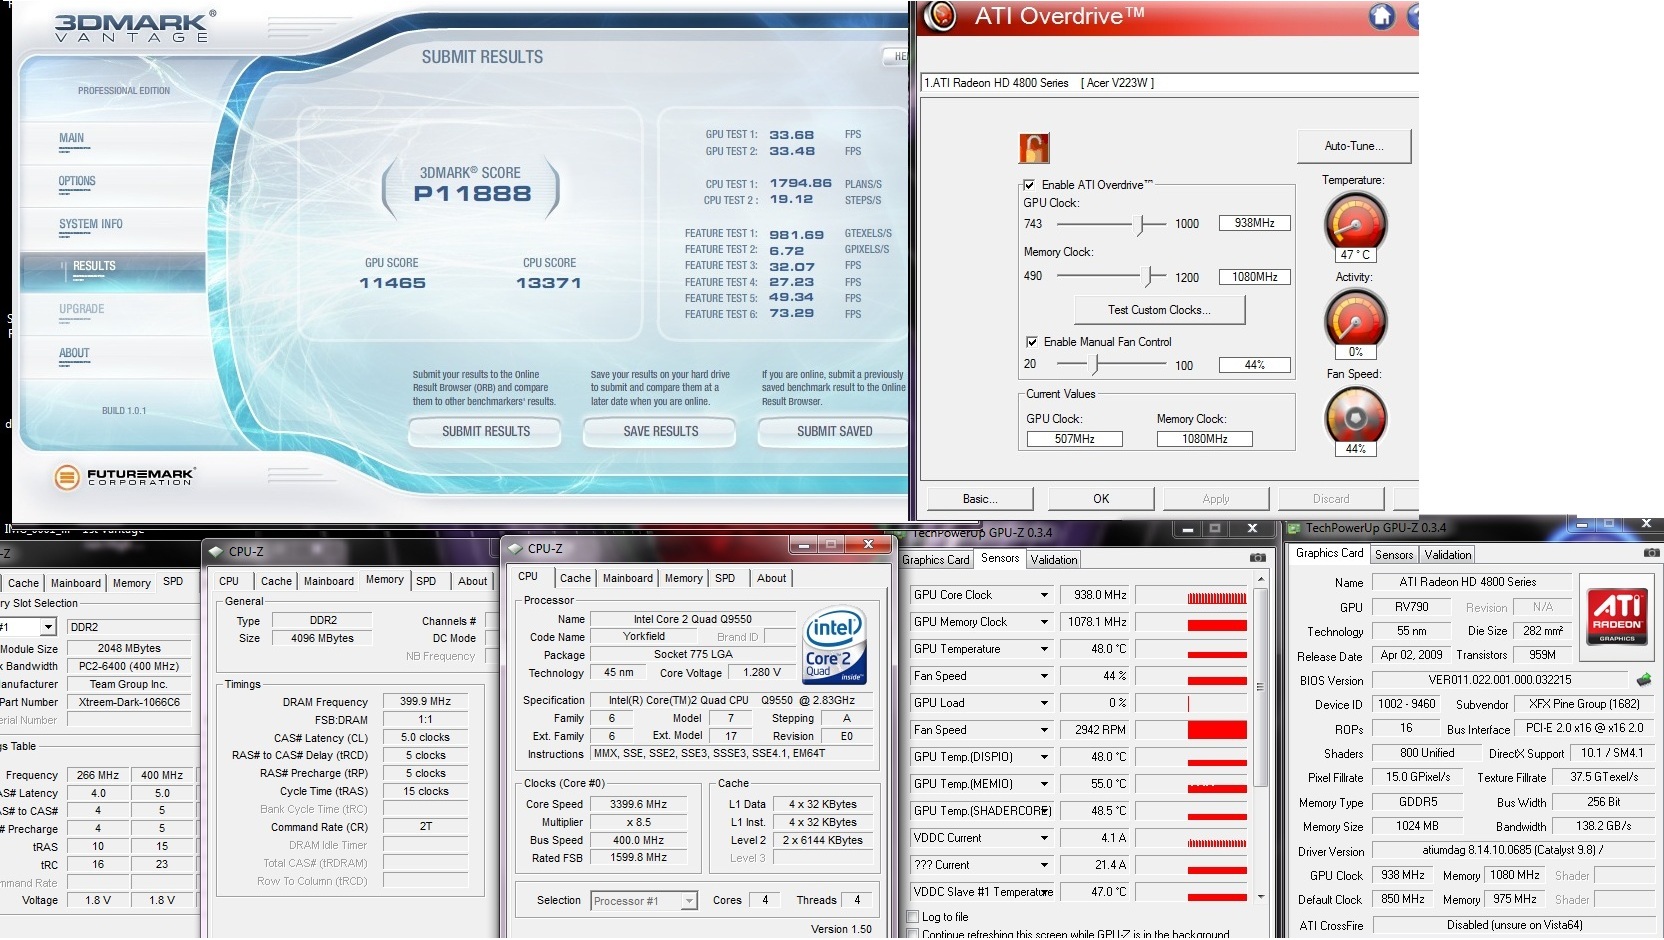
Task: Open the MAIN section in 3DMark Vantage
Action: pos(72,139)
